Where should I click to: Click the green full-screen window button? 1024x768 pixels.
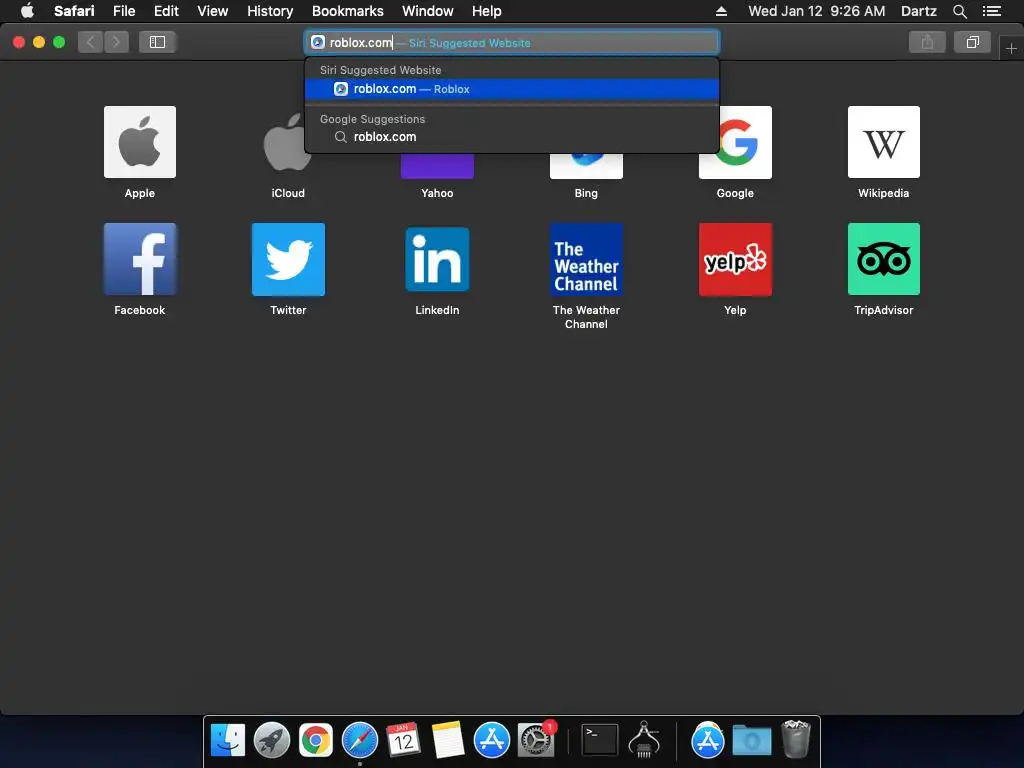point(59,42)
